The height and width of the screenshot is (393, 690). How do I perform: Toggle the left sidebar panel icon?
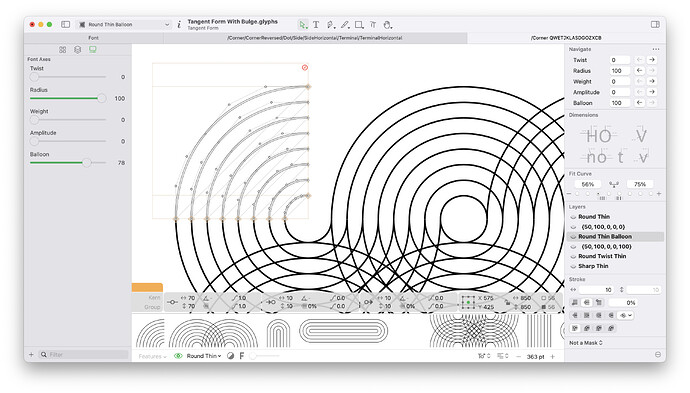[x=66, y=25]
